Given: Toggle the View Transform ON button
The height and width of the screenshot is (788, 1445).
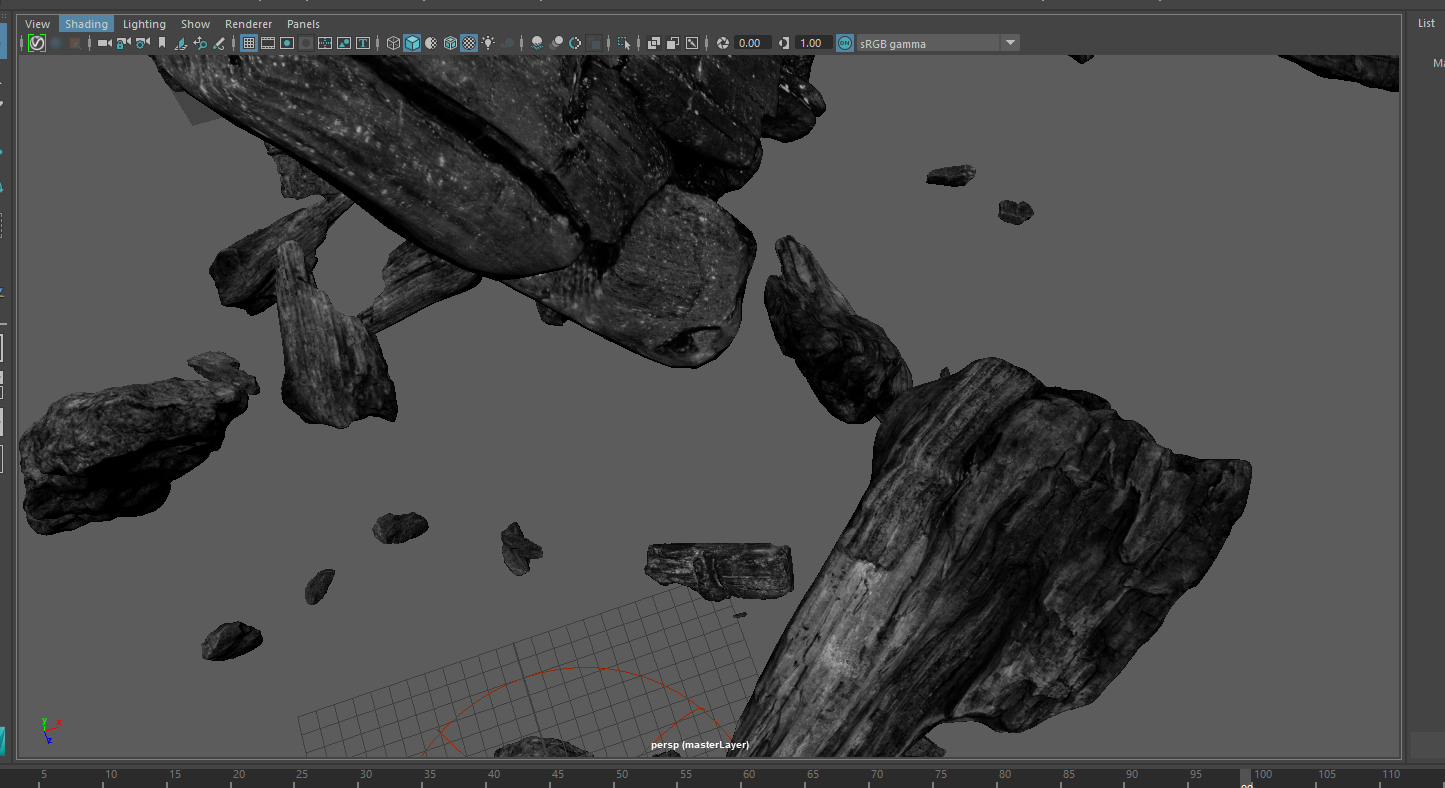Looking at the screenshot, I should (x=845, y=43).
